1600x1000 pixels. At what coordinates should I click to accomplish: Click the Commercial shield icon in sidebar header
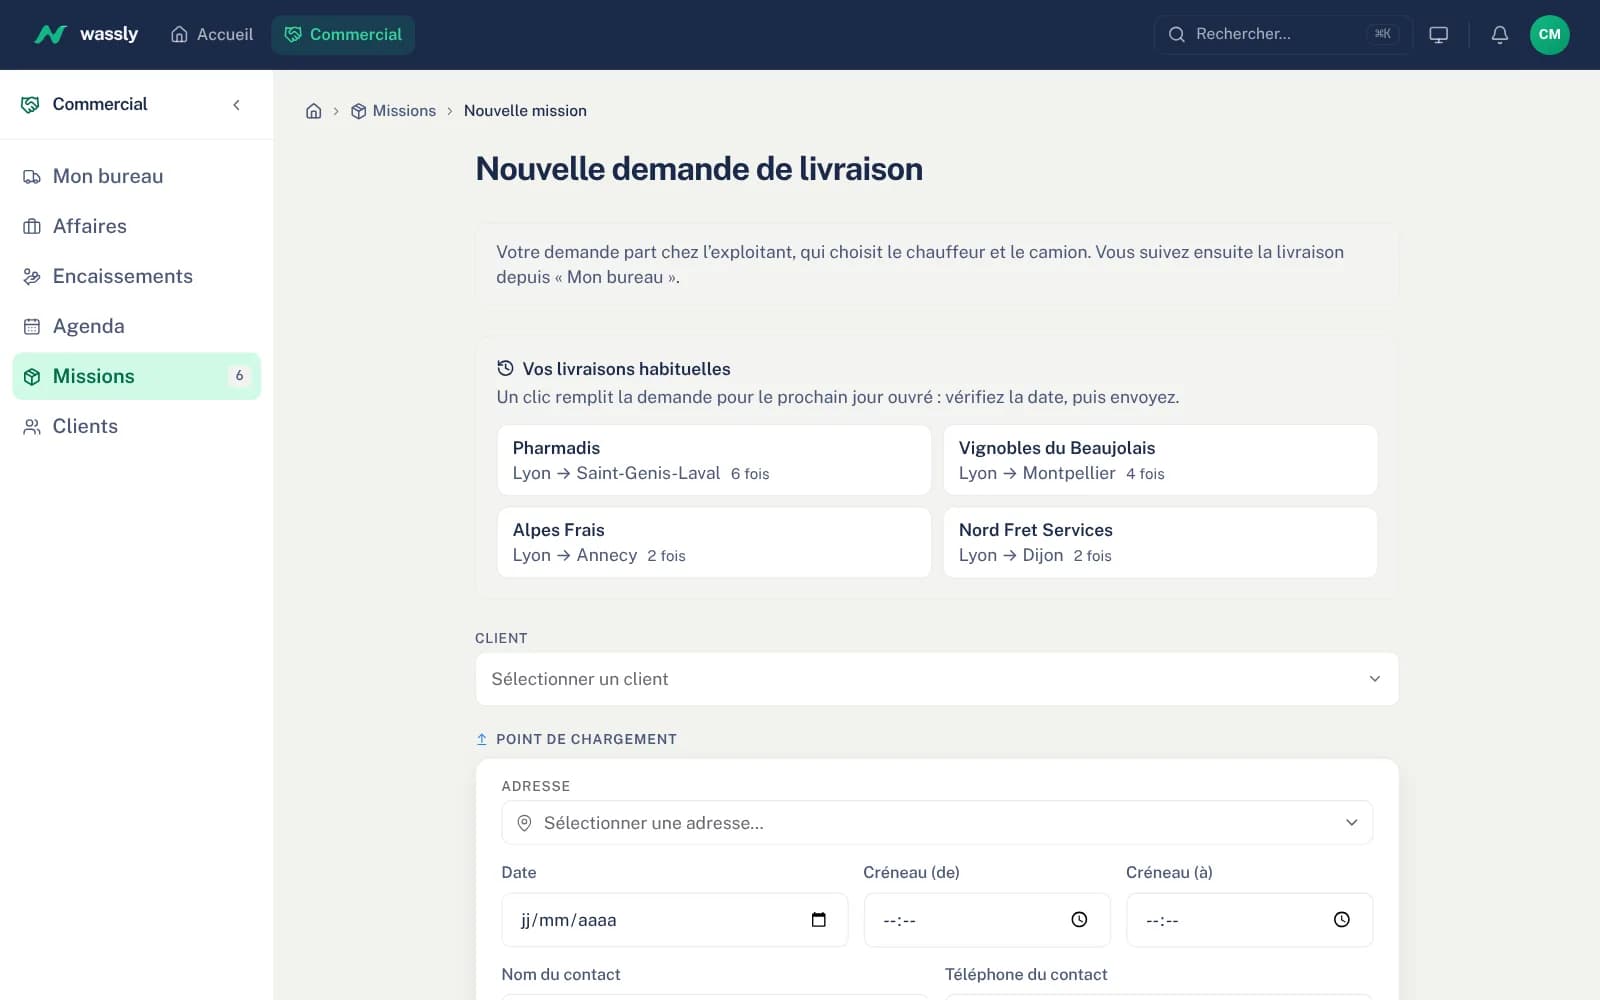tap(30, 105)
